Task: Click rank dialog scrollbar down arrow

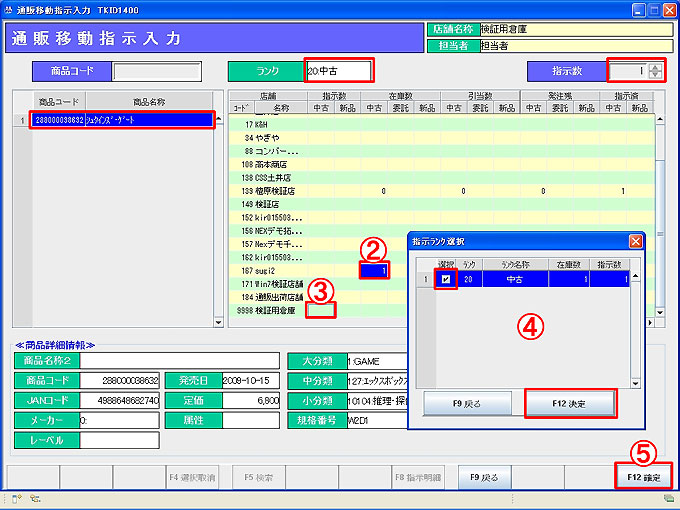Action: [x=635, y=383]
